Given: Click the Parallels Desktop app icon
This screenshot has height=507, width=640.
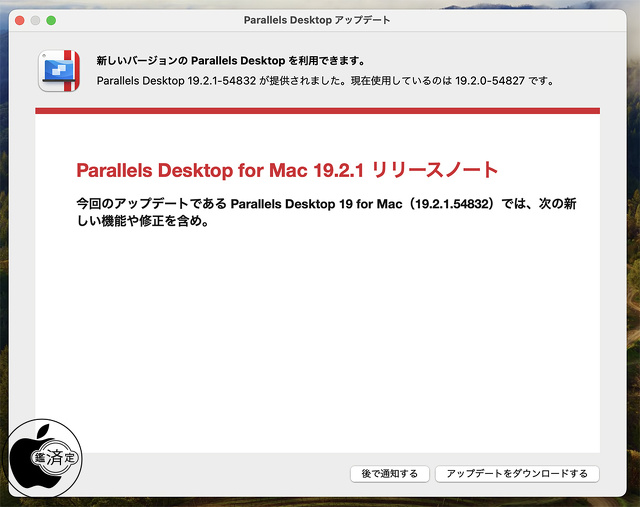Looking at the screenshot, I should point(59,71).
